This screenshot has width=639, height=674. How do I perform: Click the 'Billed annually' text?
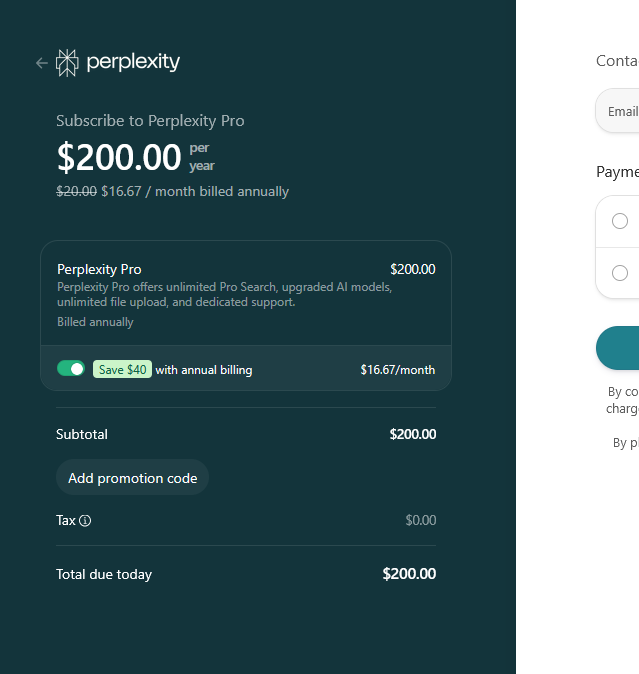point(95,322)
